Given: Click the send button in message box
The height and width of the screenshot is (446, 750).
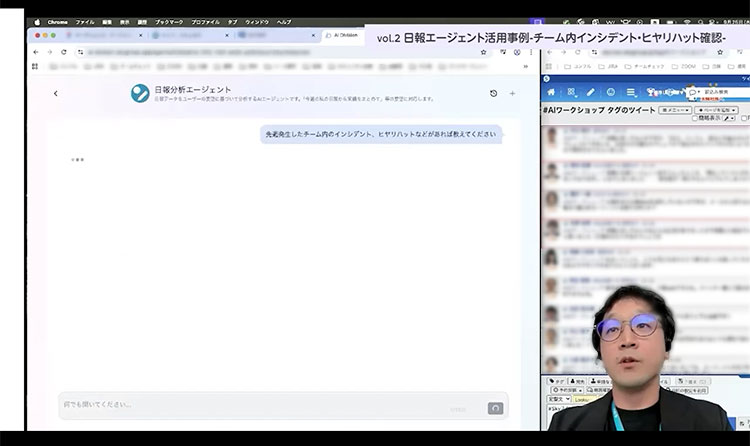Looking at the screenshot, I should tap(494, 408).
